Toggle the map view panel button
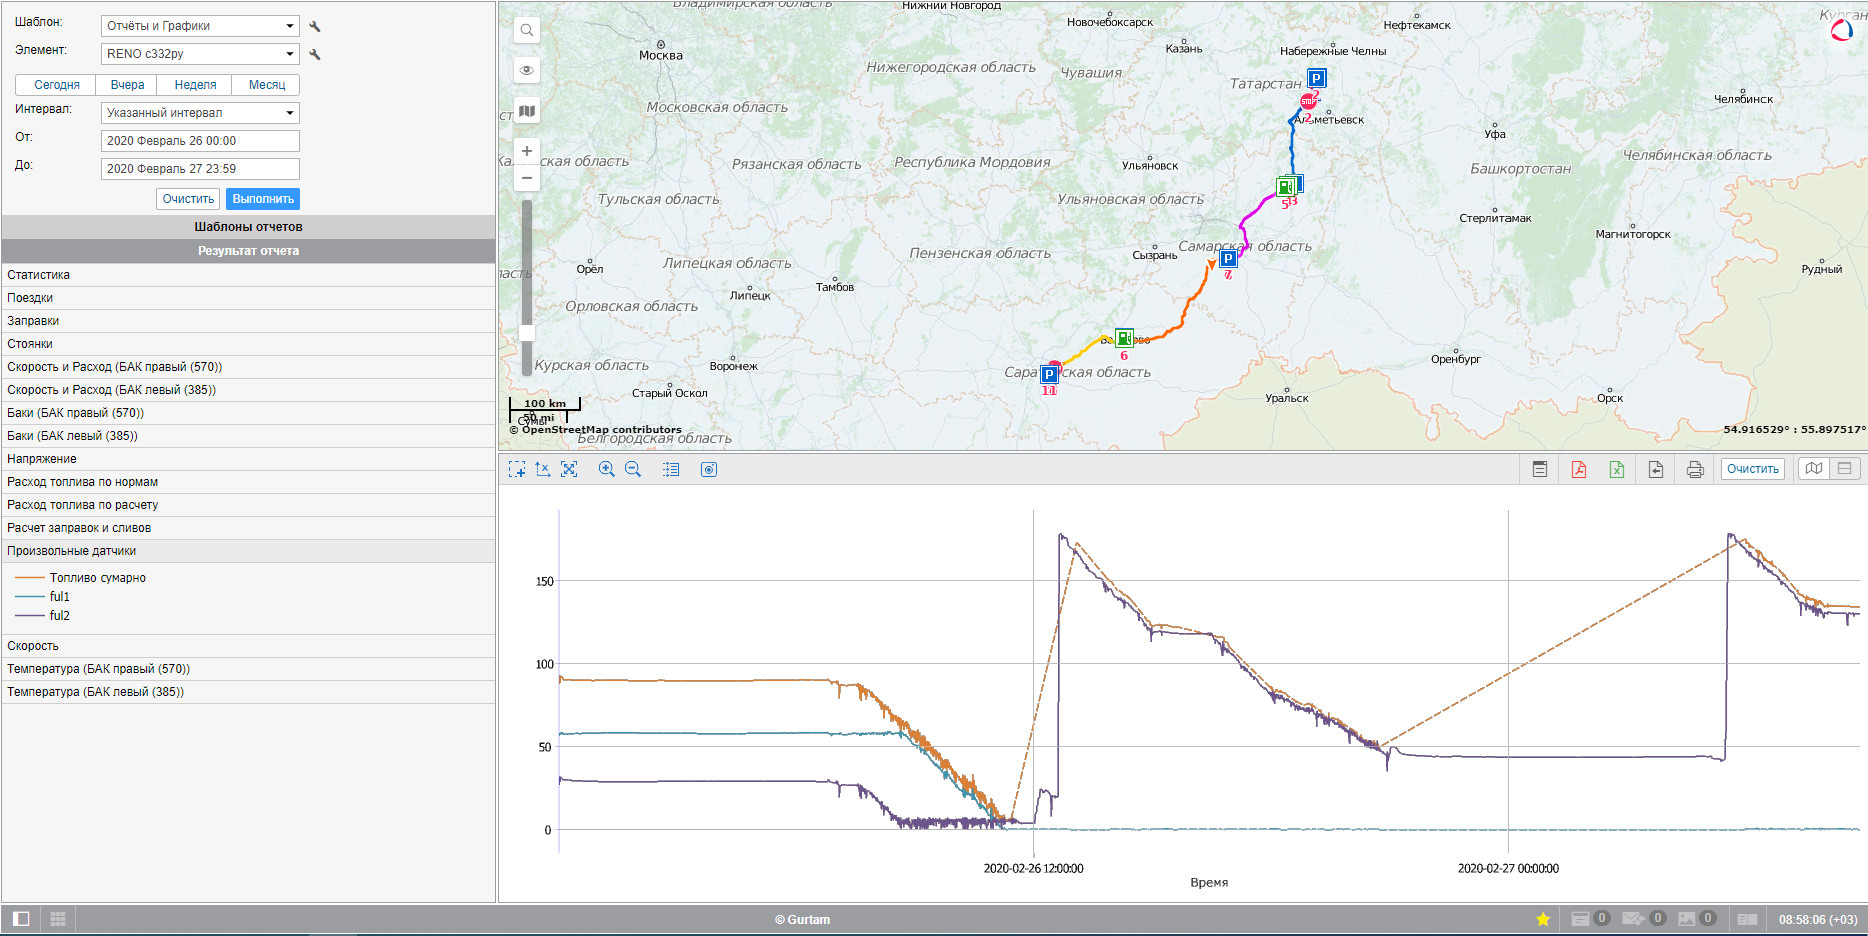1868x936 pixels. click(1813, 469)
